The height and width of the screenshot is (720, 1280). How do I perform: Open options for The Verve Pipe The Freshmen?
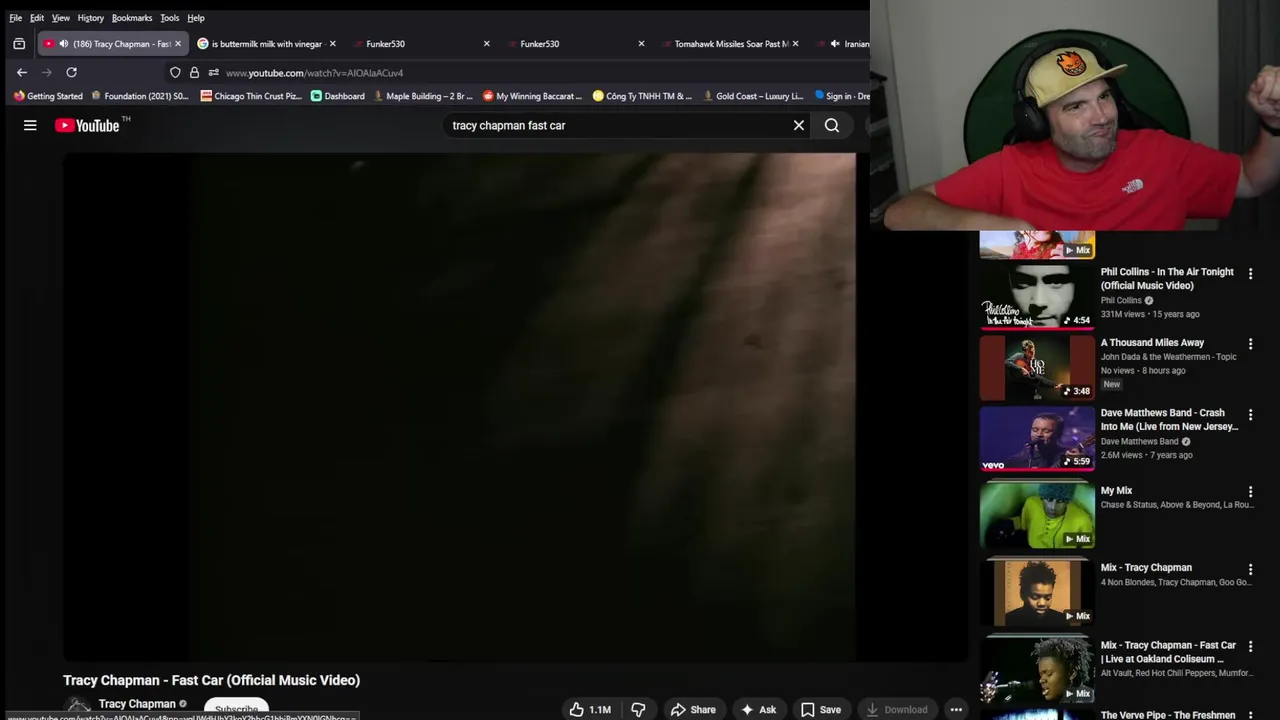click(x=1250, y=716)
